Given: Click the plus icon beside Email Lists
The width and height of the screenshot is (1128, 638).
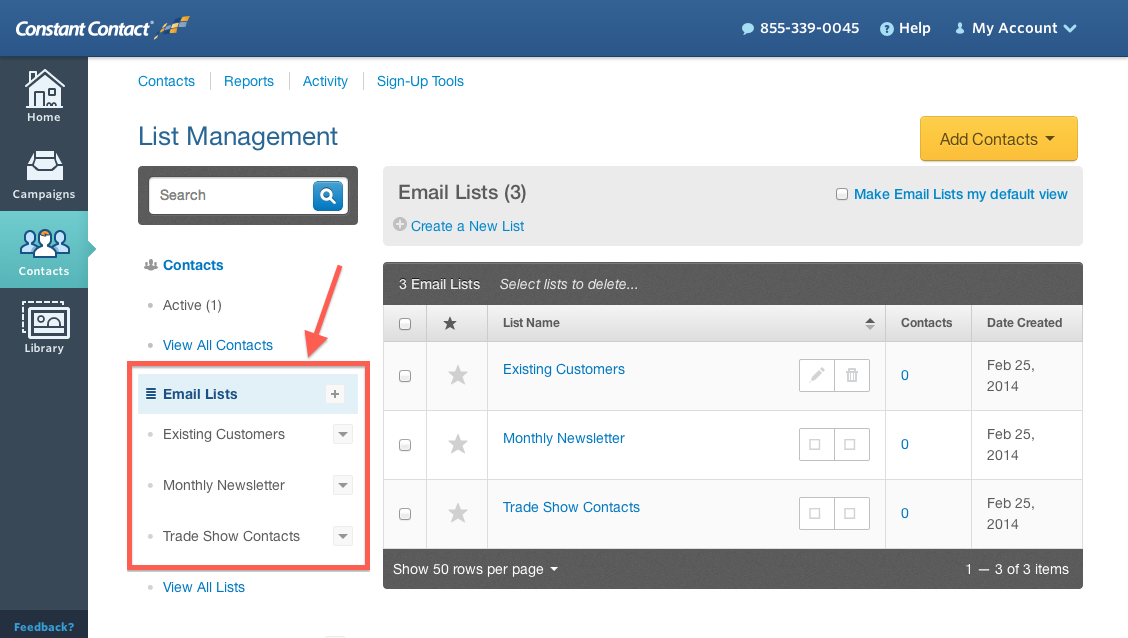Looking at the screenshot, I should click(335, 394).
